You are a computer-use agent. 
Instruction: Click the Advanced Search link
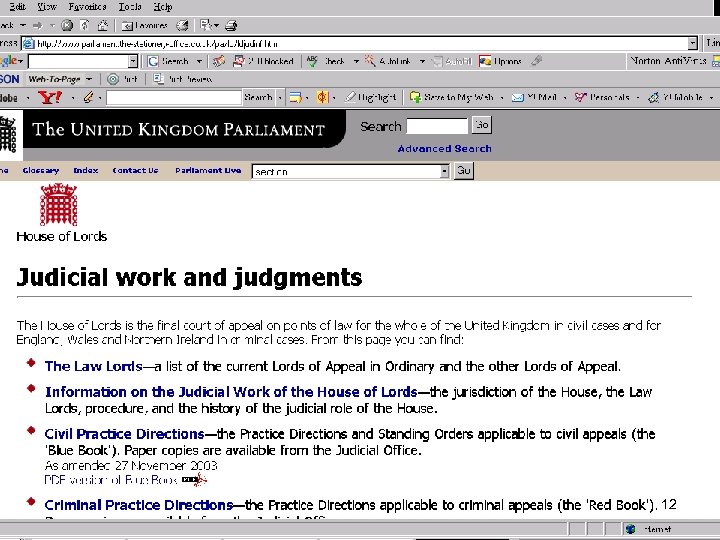444,148
